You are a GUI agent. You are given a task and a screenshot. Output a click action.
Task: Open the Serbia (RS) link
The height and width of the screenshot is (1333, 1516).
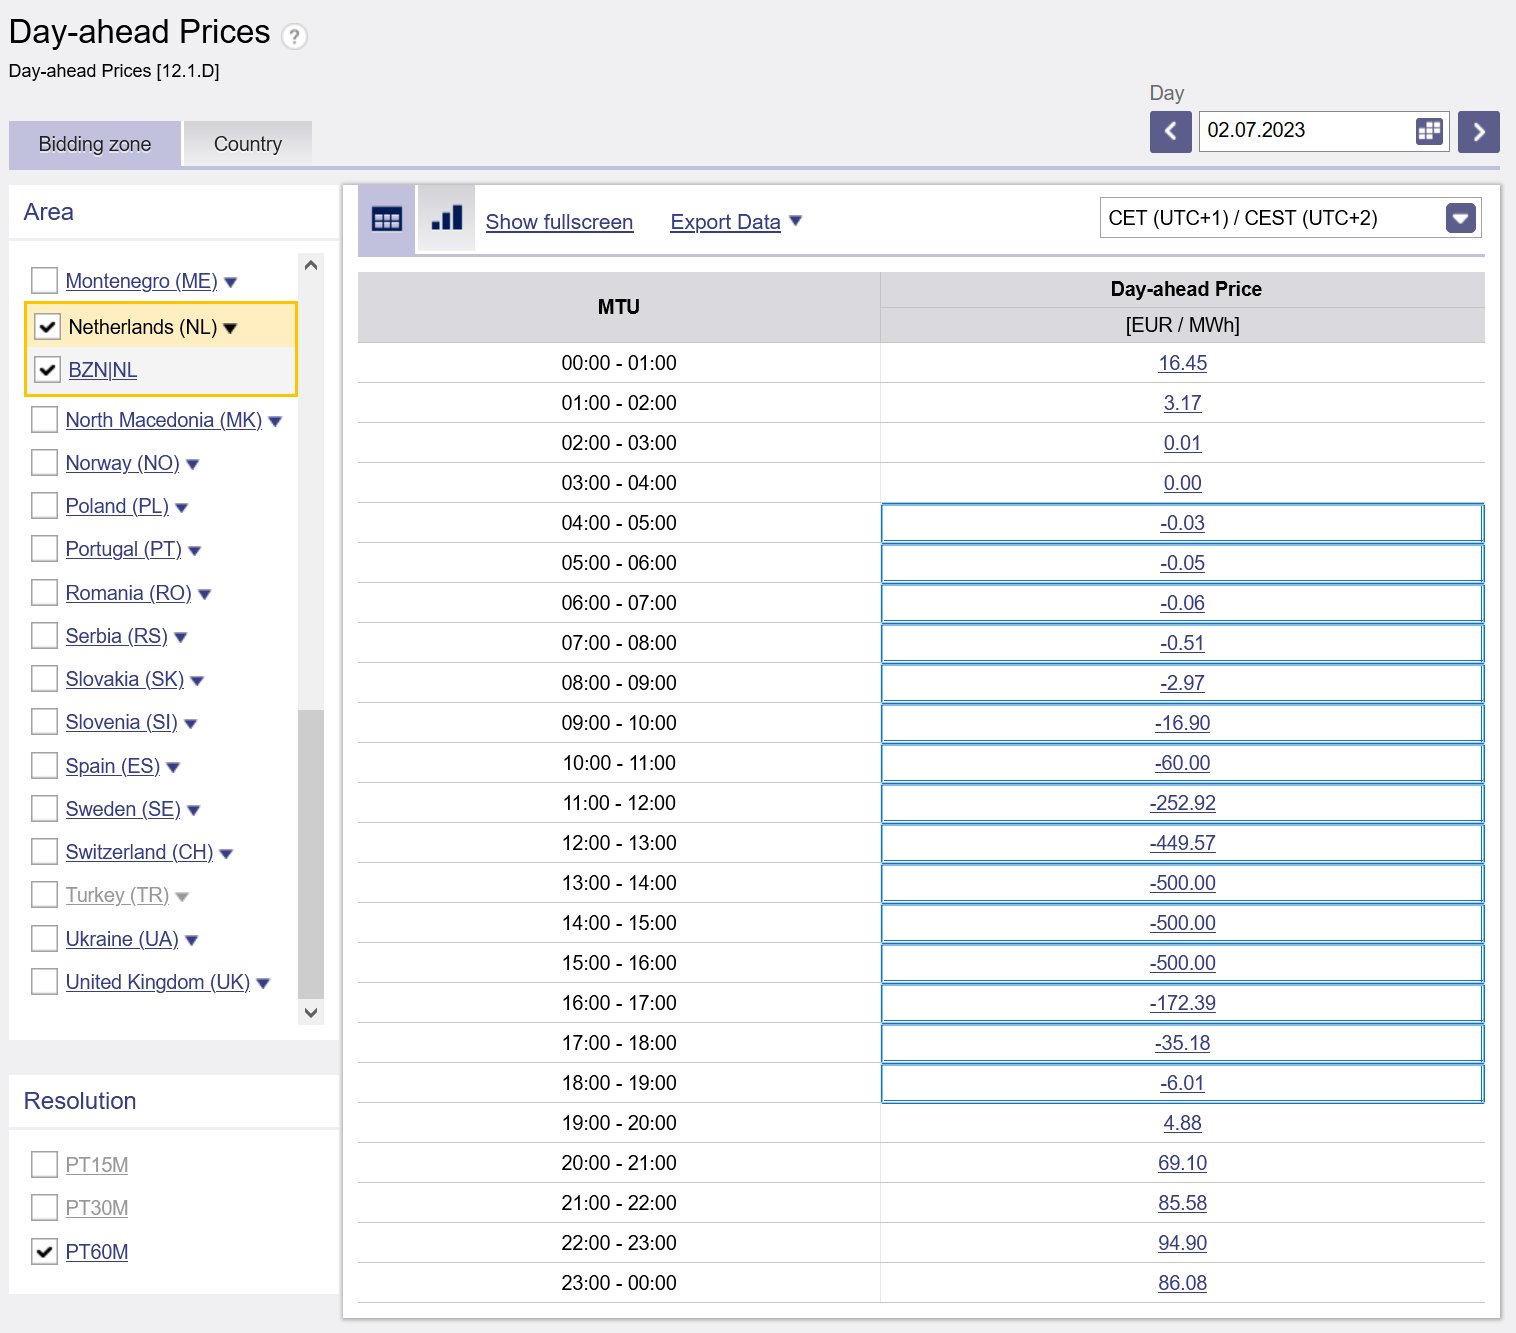click(117, 636)
